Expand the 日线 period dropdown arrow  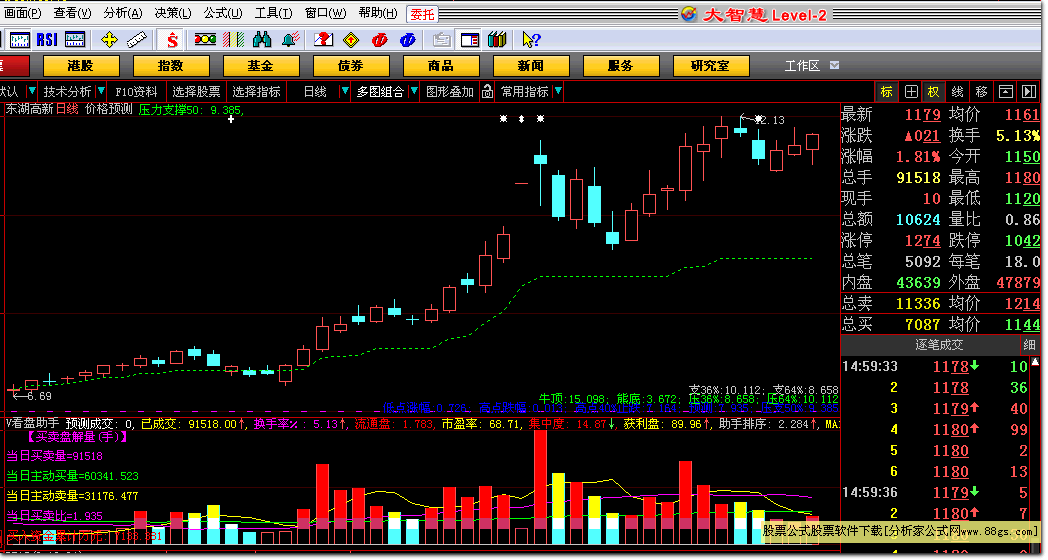(x=345, y=91)
